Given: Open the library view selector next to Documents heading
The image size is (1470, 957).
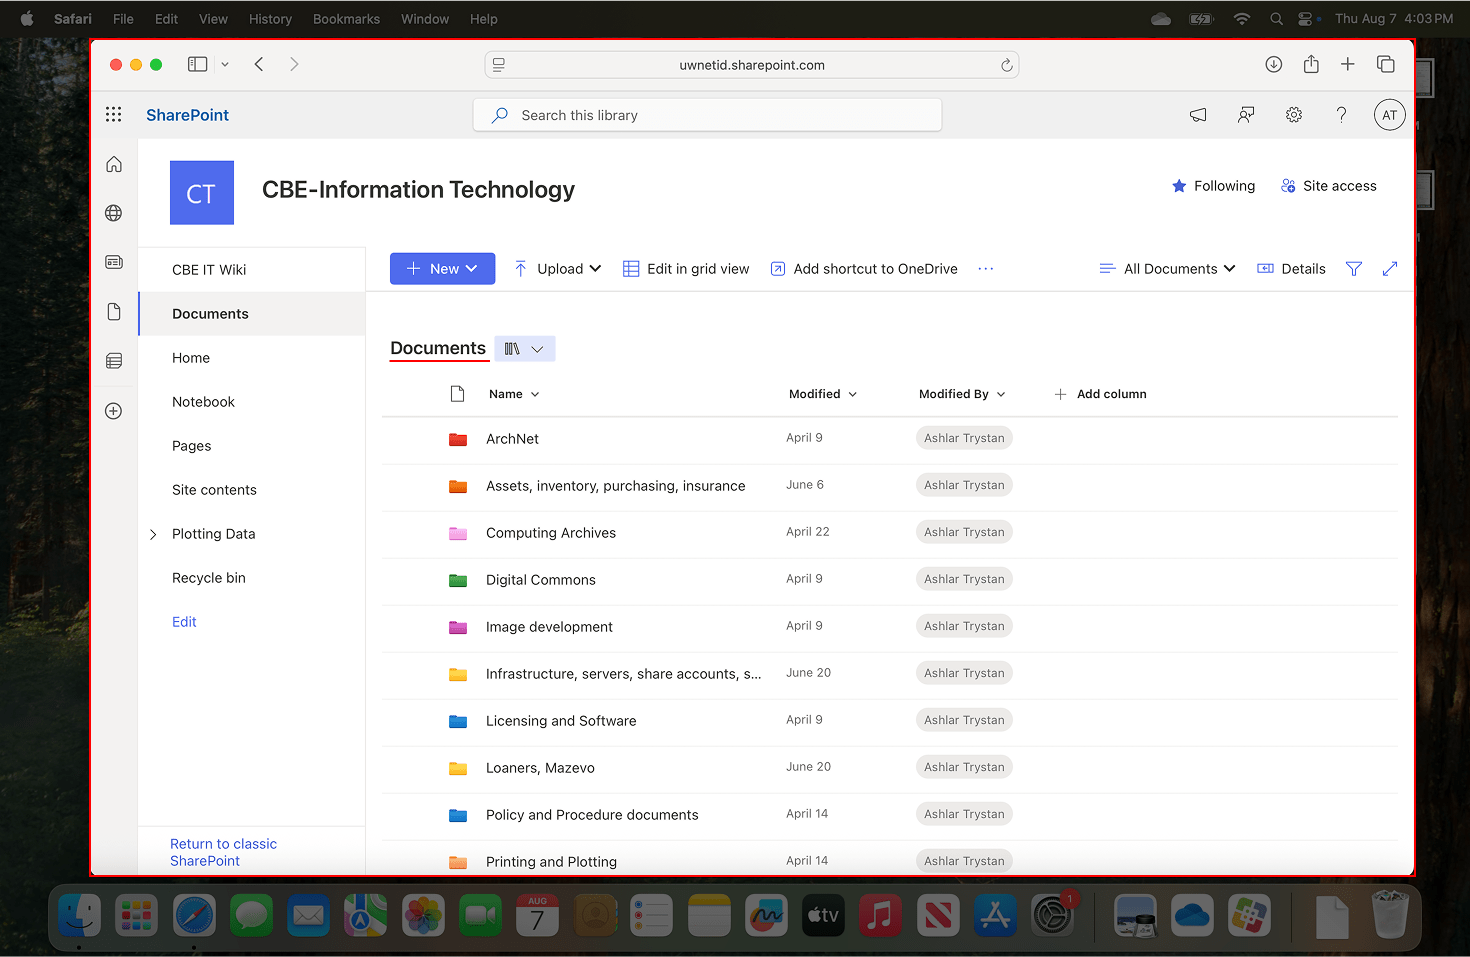Looking at the screenshot, I should click(x=524, y=348).
